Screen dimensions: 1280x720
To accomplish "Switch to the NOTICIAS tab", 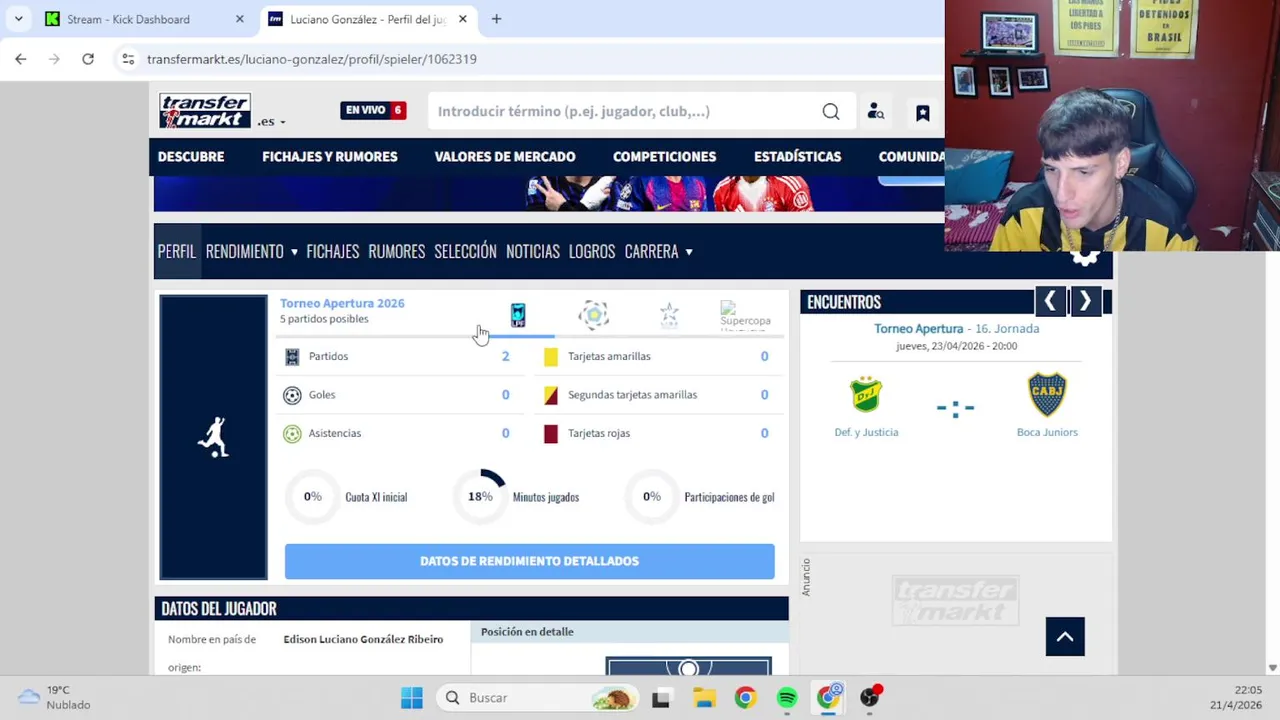I will click(533, 251).
